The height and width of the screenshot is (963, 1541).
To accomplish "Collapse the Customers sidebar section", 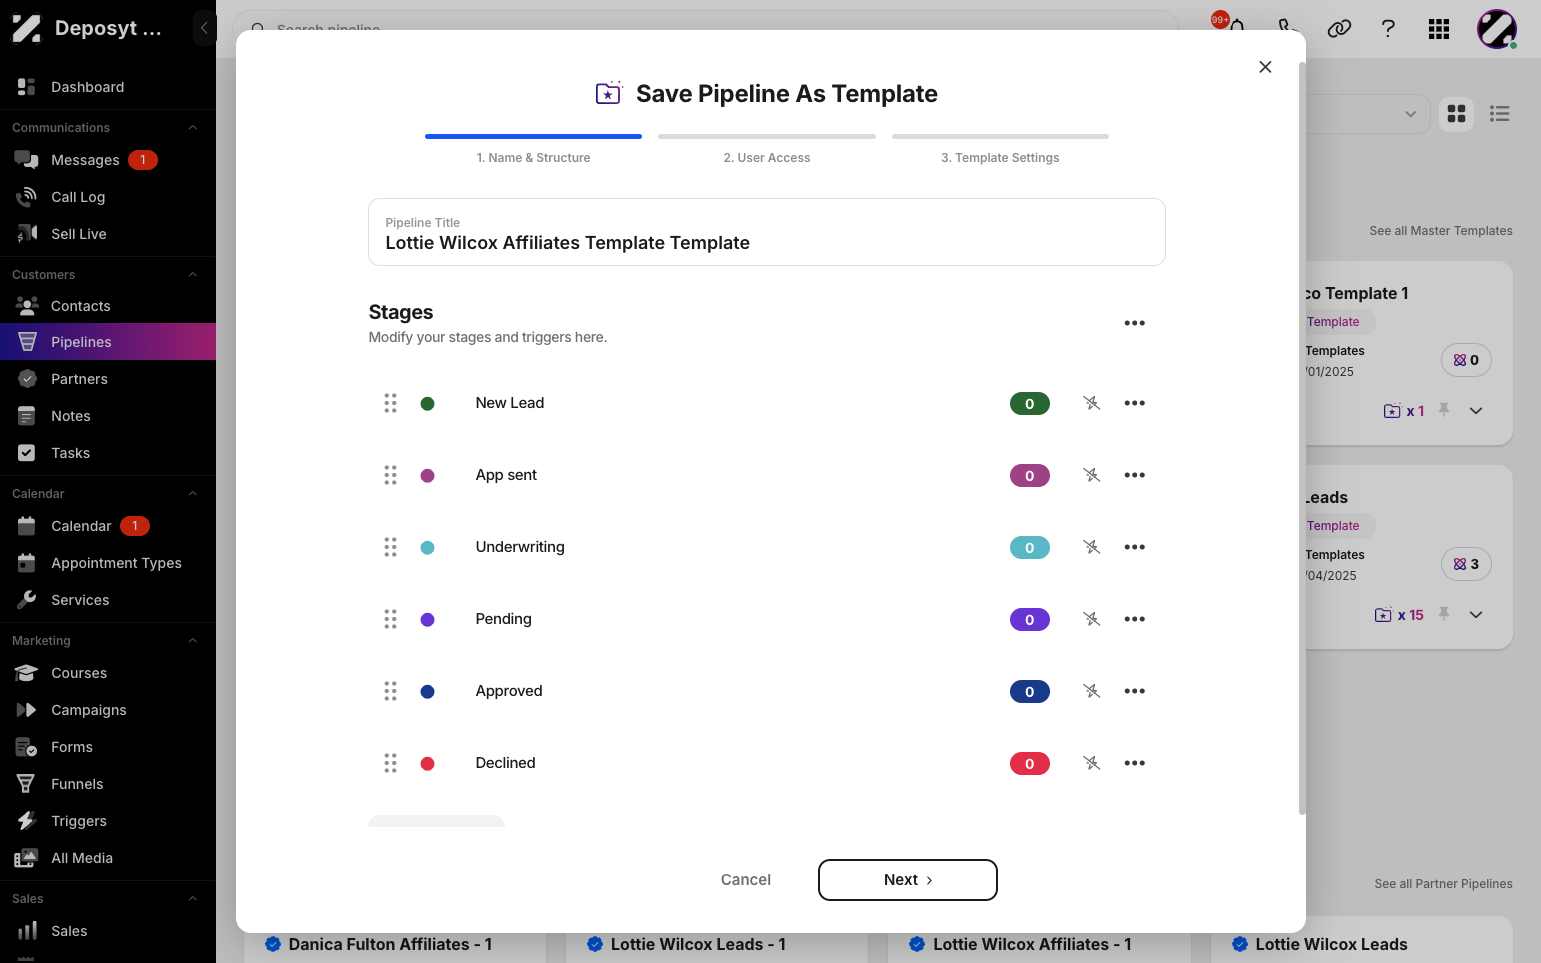I will [x=193, y=275].
